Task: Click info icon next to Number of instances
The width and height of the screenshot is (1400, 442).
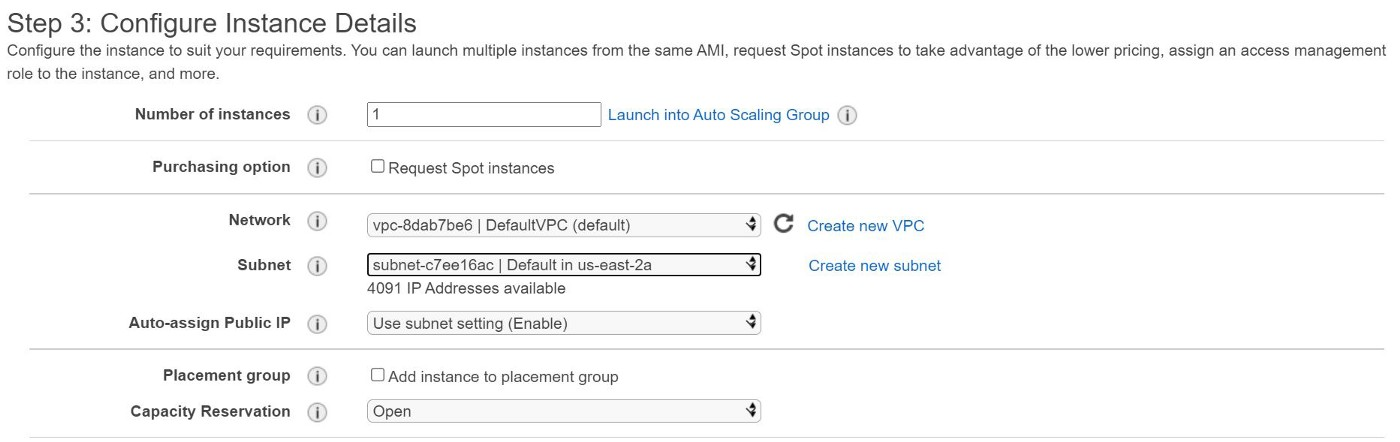Action: pyautogui.click(x=317, y=115)
